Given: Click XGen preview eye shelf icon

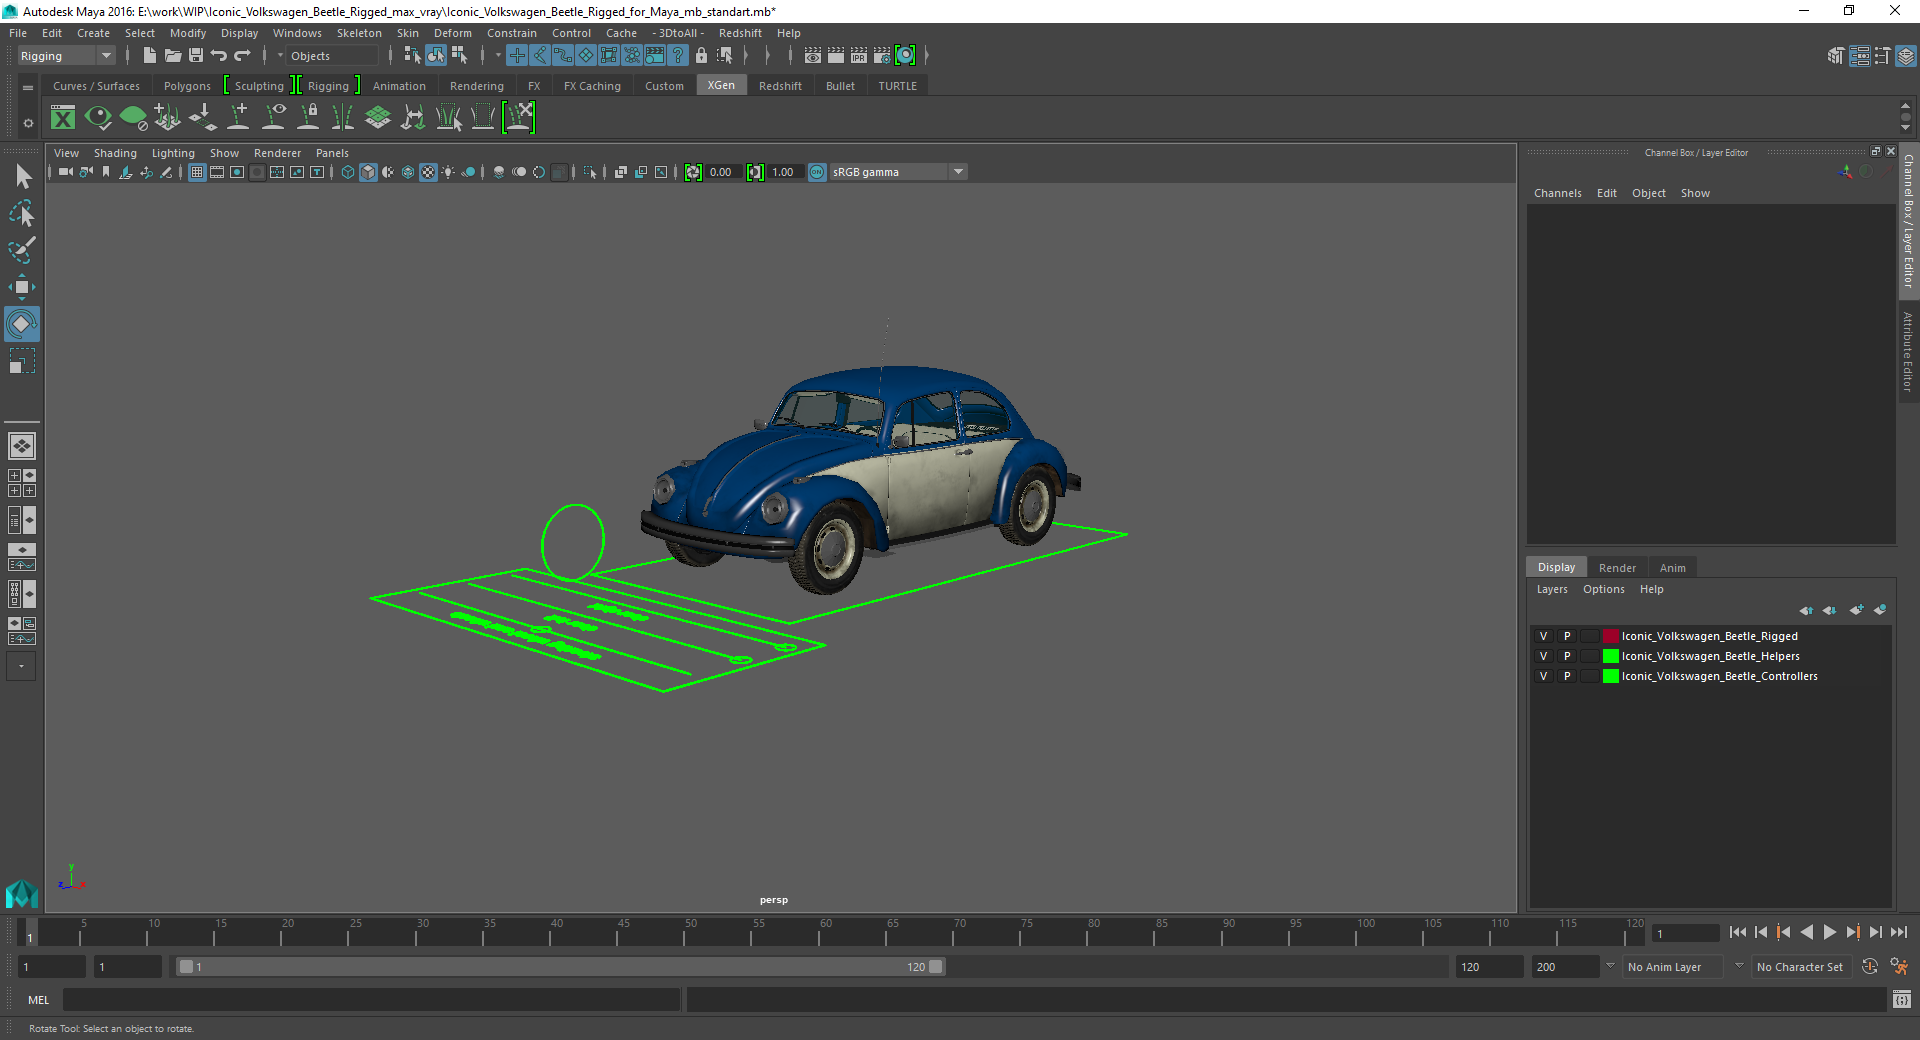Looking at the screenshot, I should pyautogui.click(x=98, y=118).
